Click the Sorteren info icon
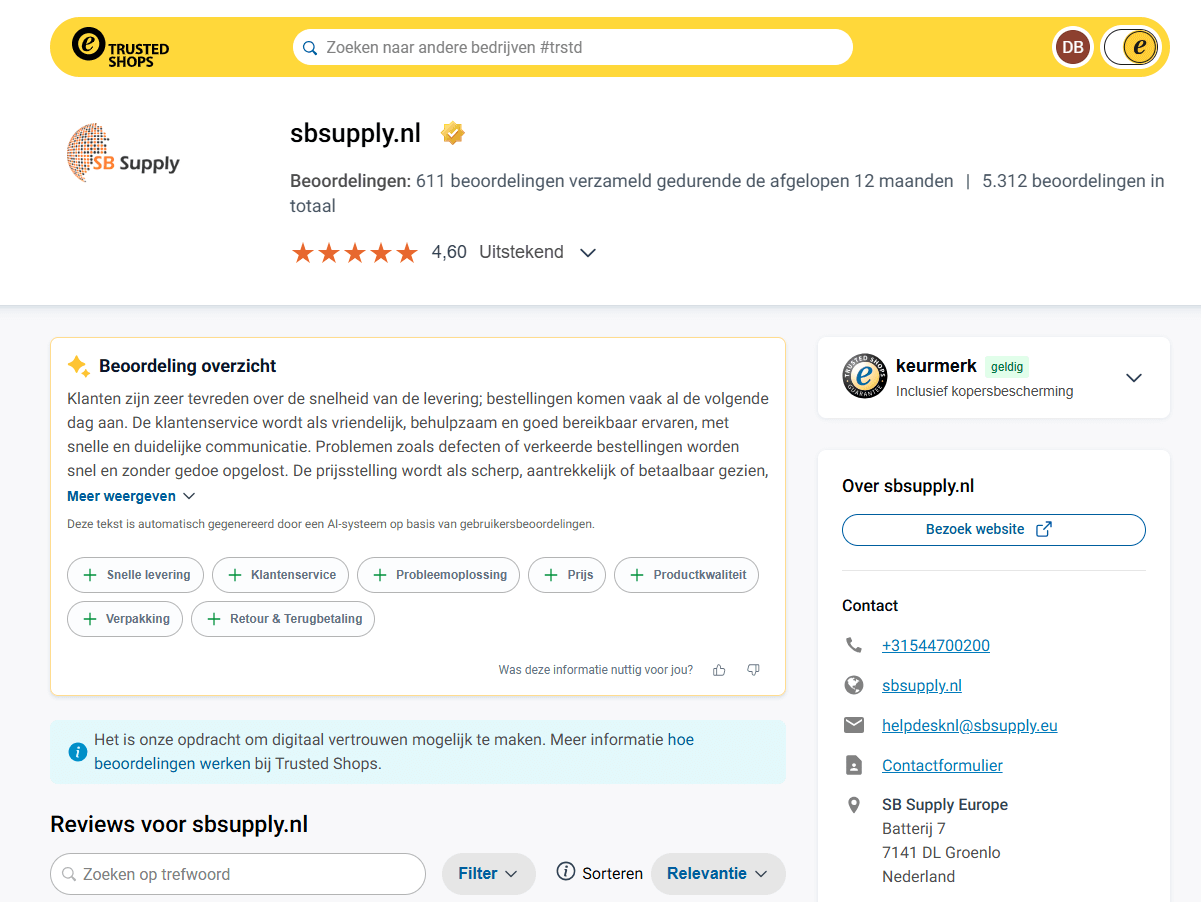 pos(566,873)
